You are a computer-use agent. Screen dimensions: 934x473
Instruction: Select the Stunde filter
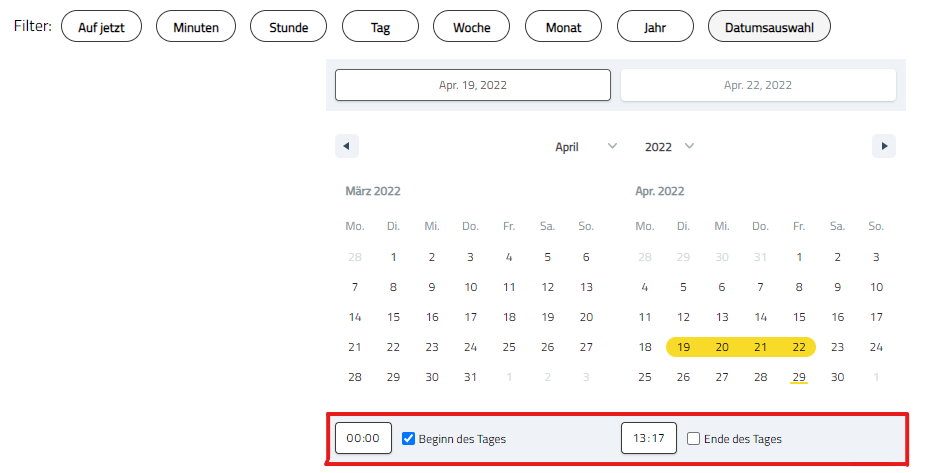point(288,27)
